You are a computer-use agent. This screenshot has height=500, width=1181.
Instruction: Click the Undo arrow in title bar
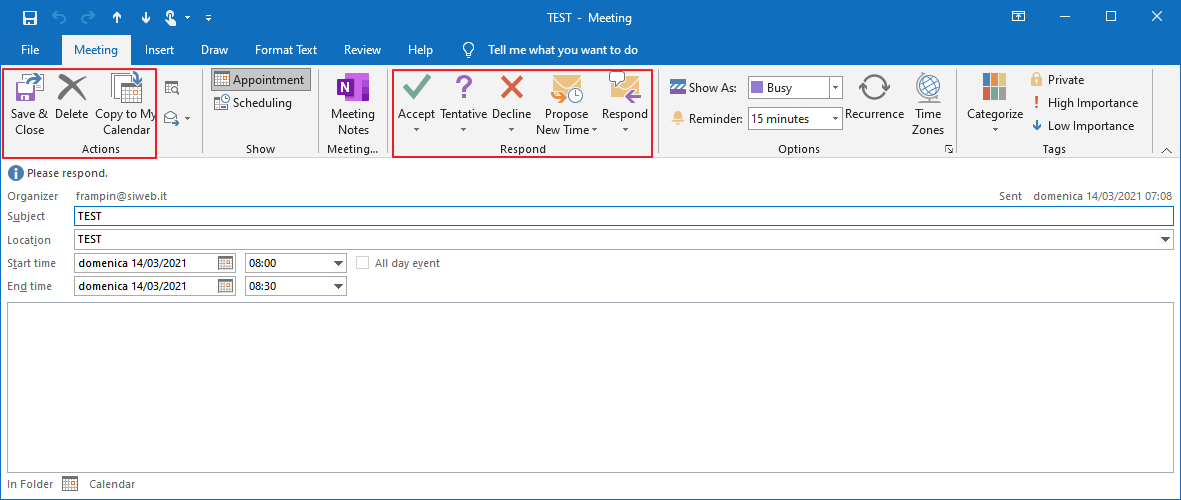coord(60,17)
